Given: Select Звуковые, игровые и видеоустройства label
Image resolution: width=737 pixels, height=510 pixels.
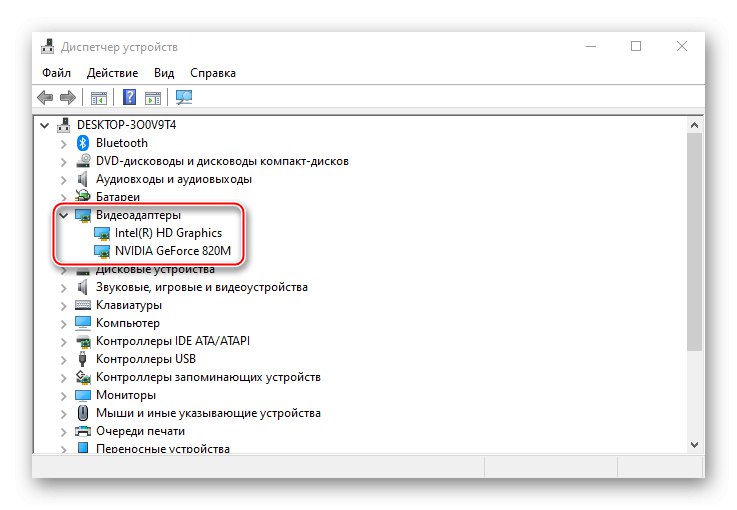Looking at the screenshot, I should (x=202, y=287).
